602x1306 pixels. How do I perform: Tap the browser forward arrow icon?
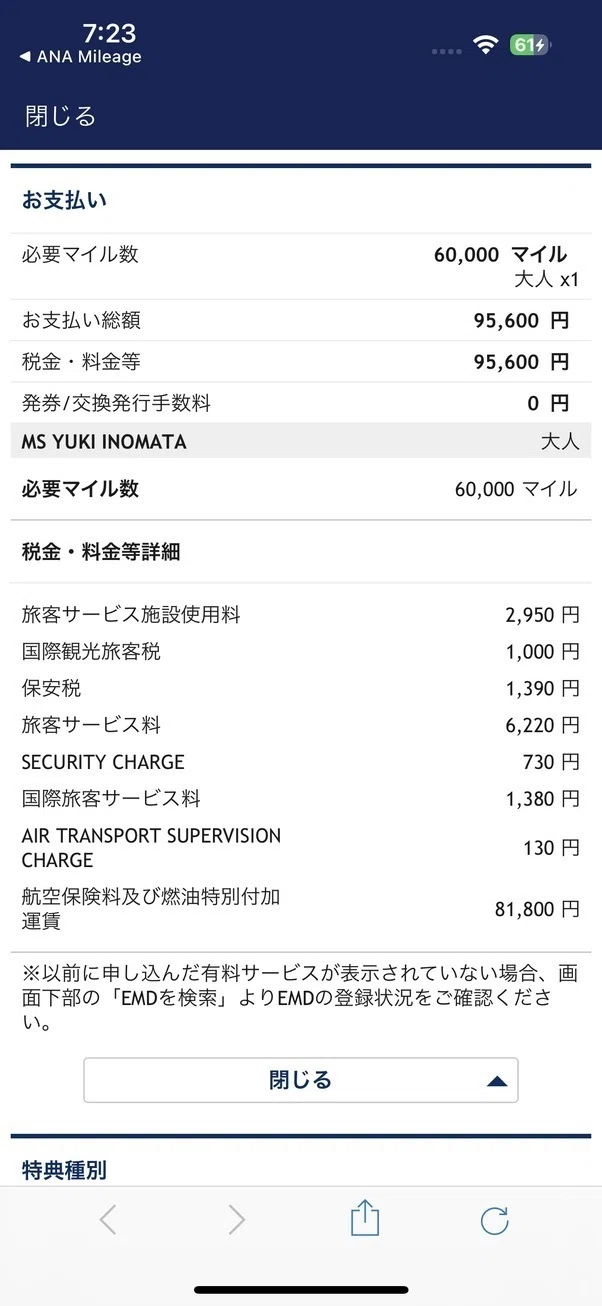point(237,1220)
